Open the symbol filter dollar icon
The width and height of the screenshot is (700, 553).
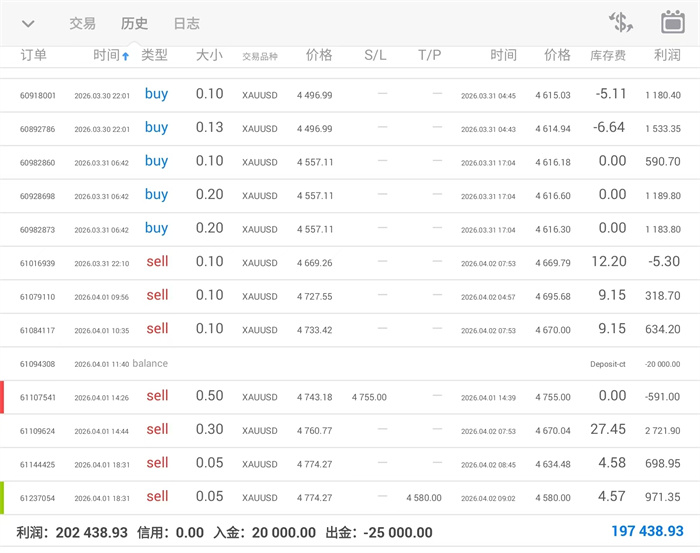[621, 23]
